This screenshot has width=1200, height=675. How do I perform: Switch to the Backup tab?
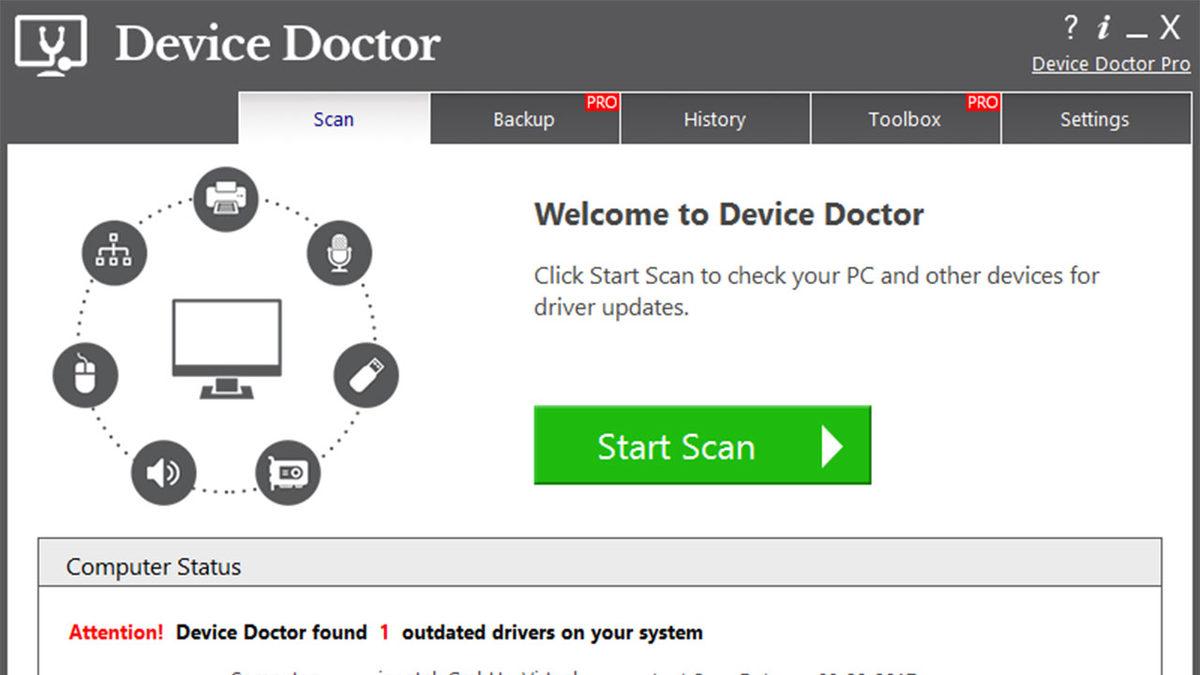[524, 119]
